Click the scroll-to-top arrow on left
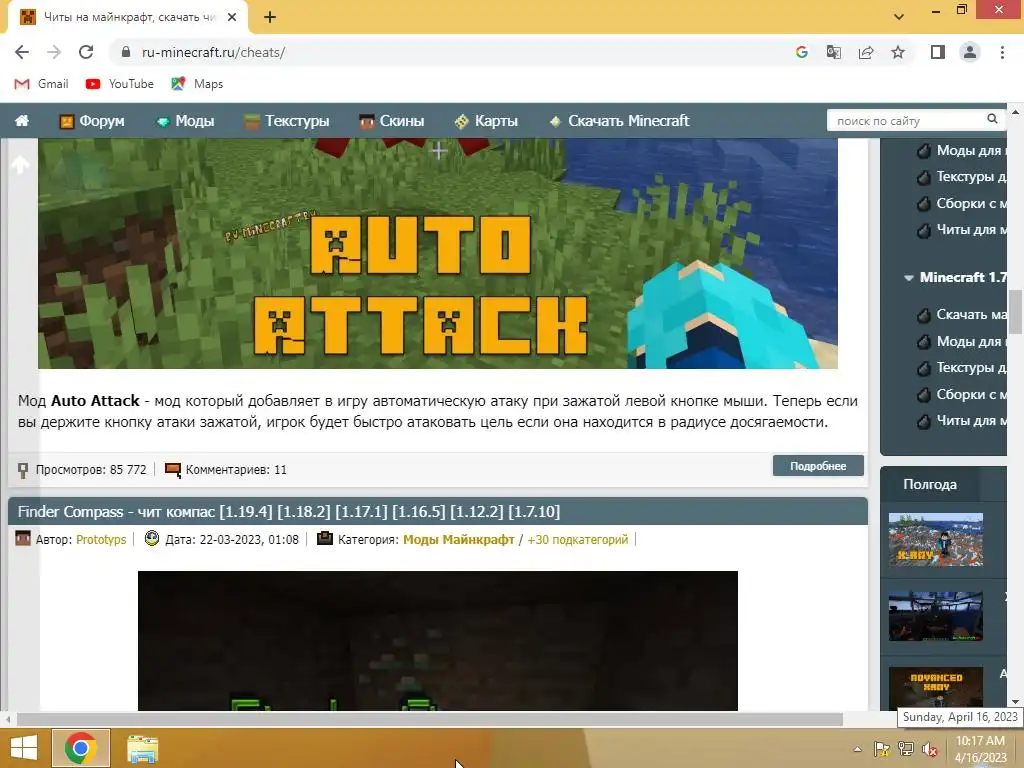 [20, 165]
